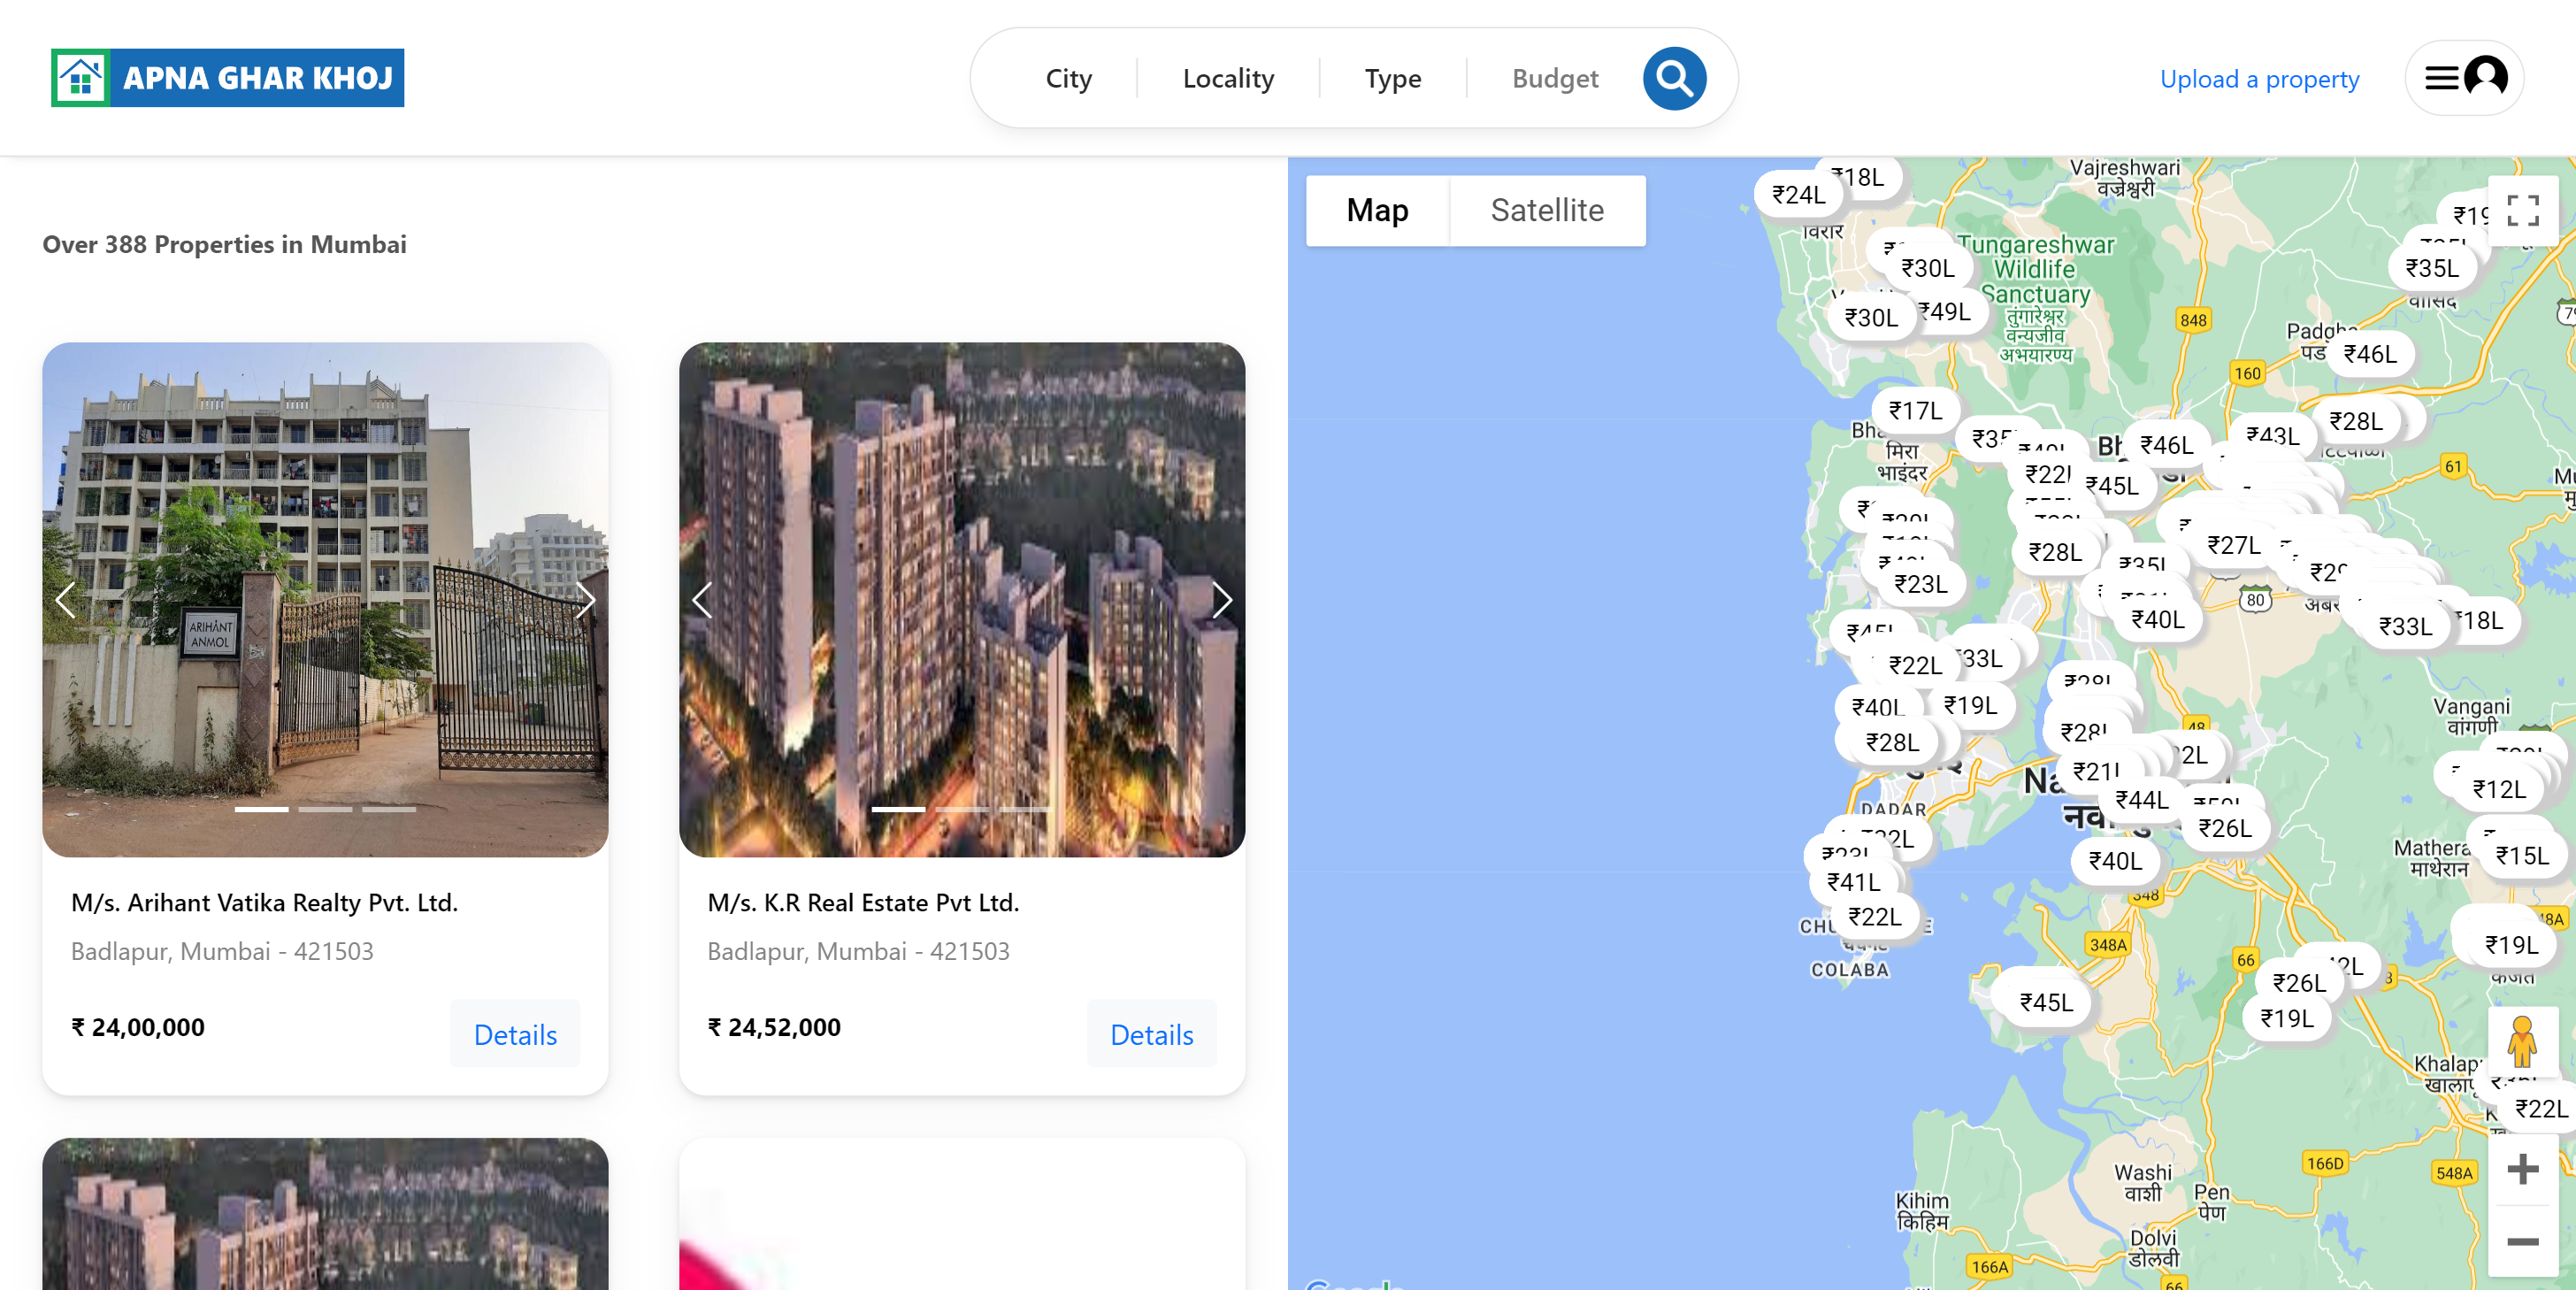Click Over 388 Properties in Mumbai heading
Screen dimensions: 2576x1290
click(x=224, y=244)
